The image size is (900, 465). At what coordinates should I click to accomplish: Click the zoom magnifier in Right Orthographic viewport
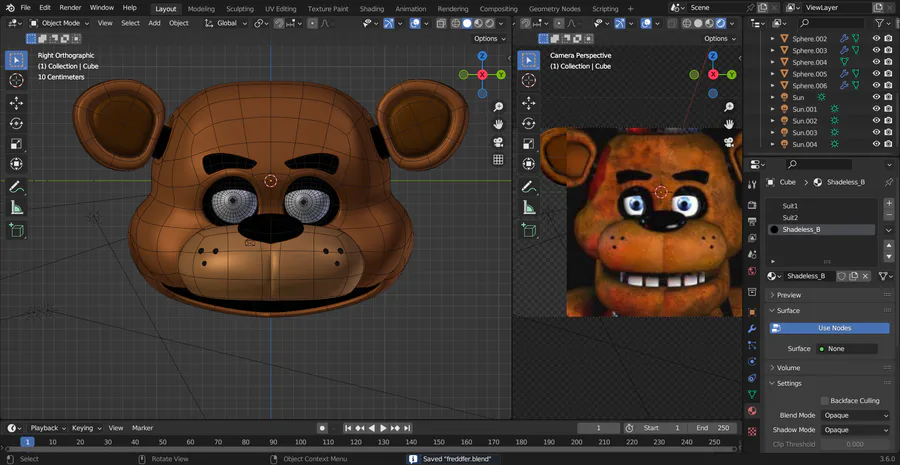[498, 107]
